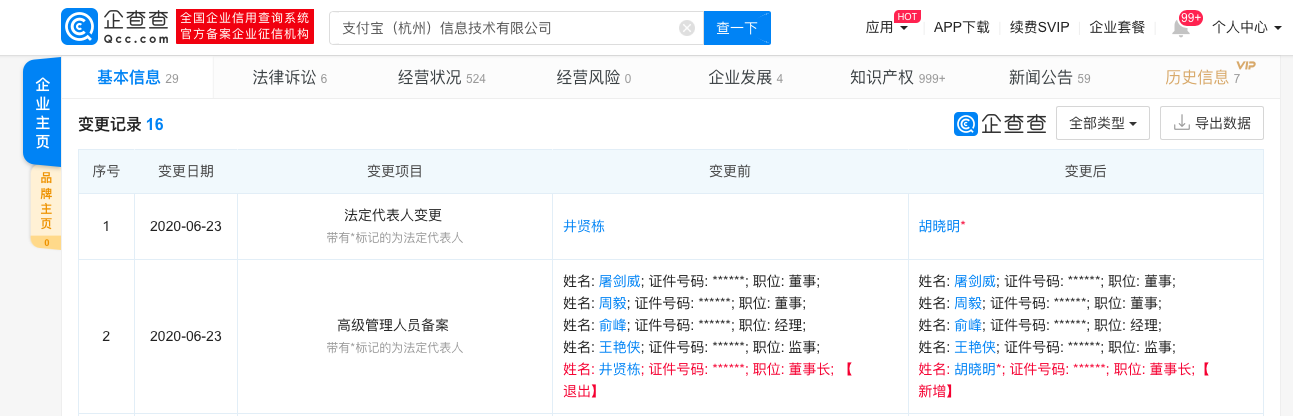Expand the 个人中心 account menu

tap(1246, 28)
